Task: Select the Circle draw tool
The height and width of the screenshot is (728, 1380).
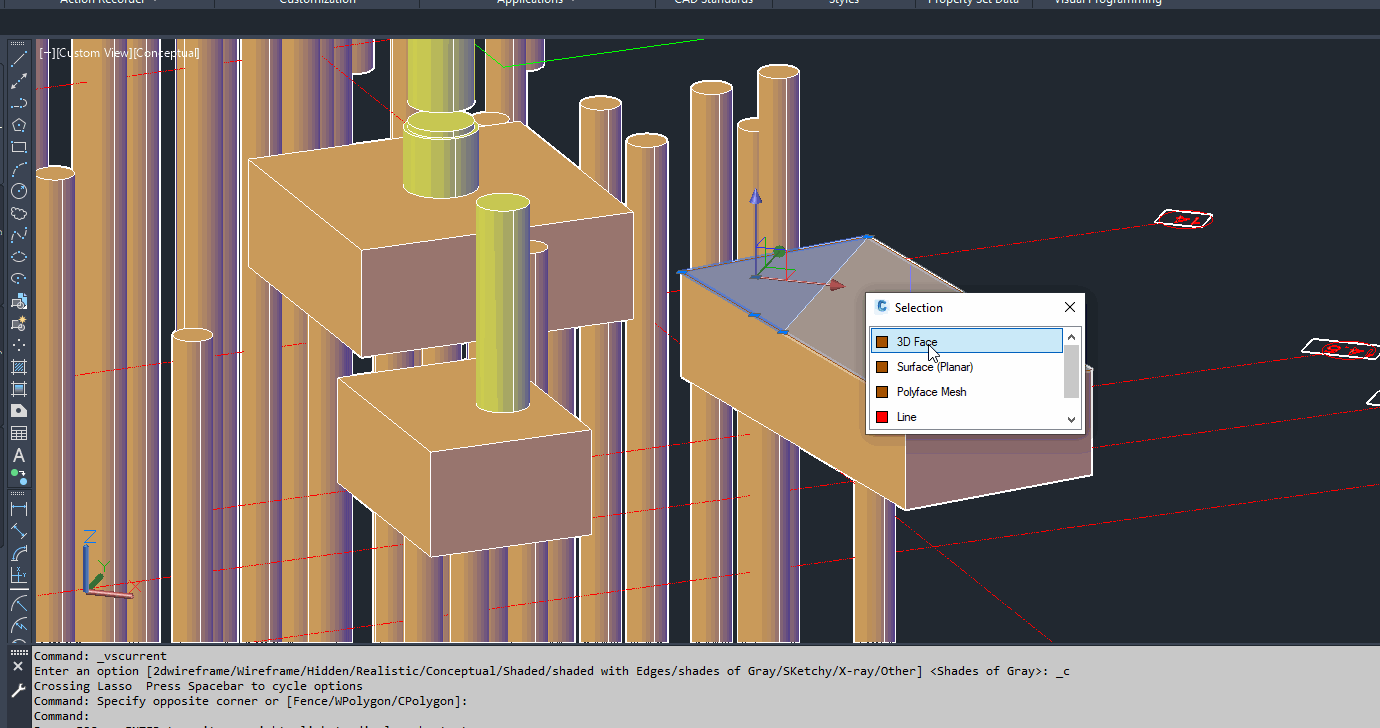Action: coord(18,191)
